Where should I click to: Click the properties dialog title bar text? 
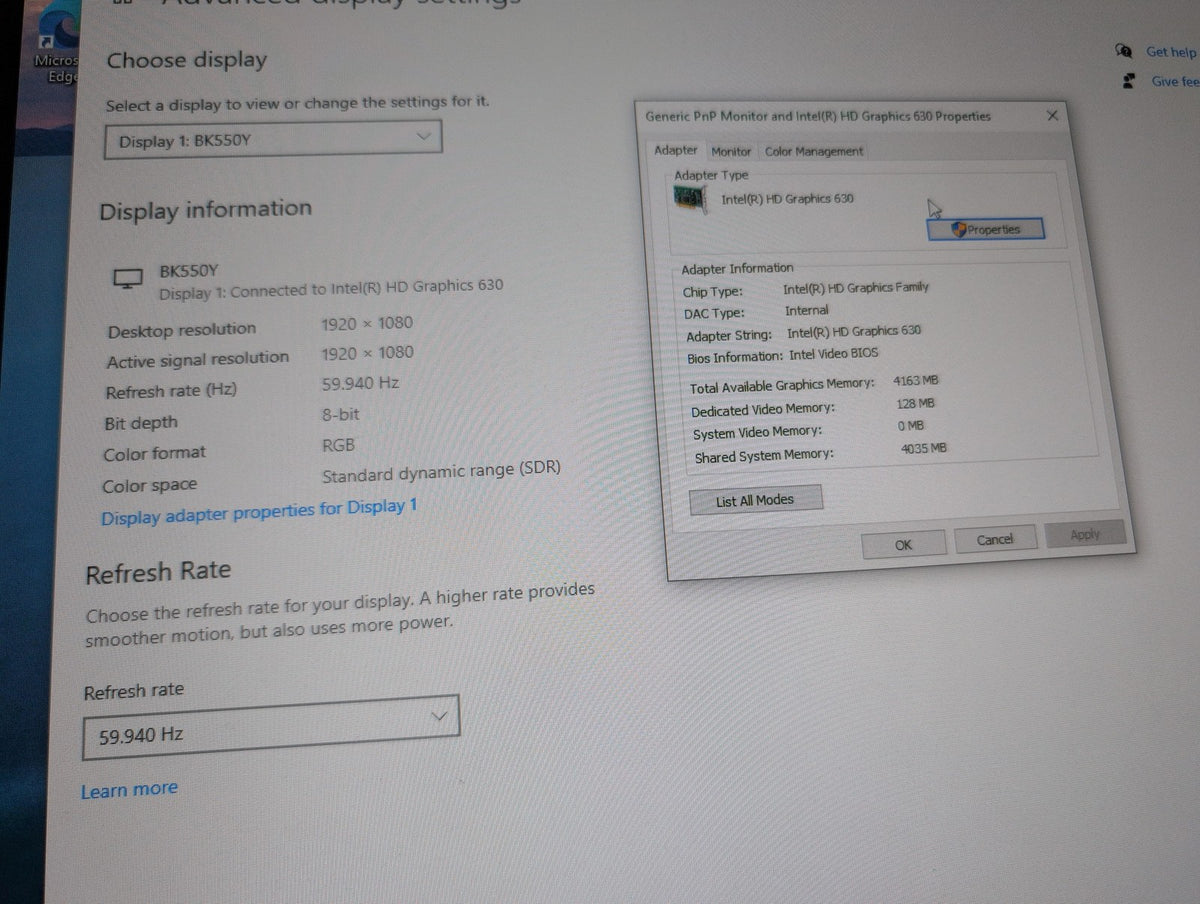point(818,116)
